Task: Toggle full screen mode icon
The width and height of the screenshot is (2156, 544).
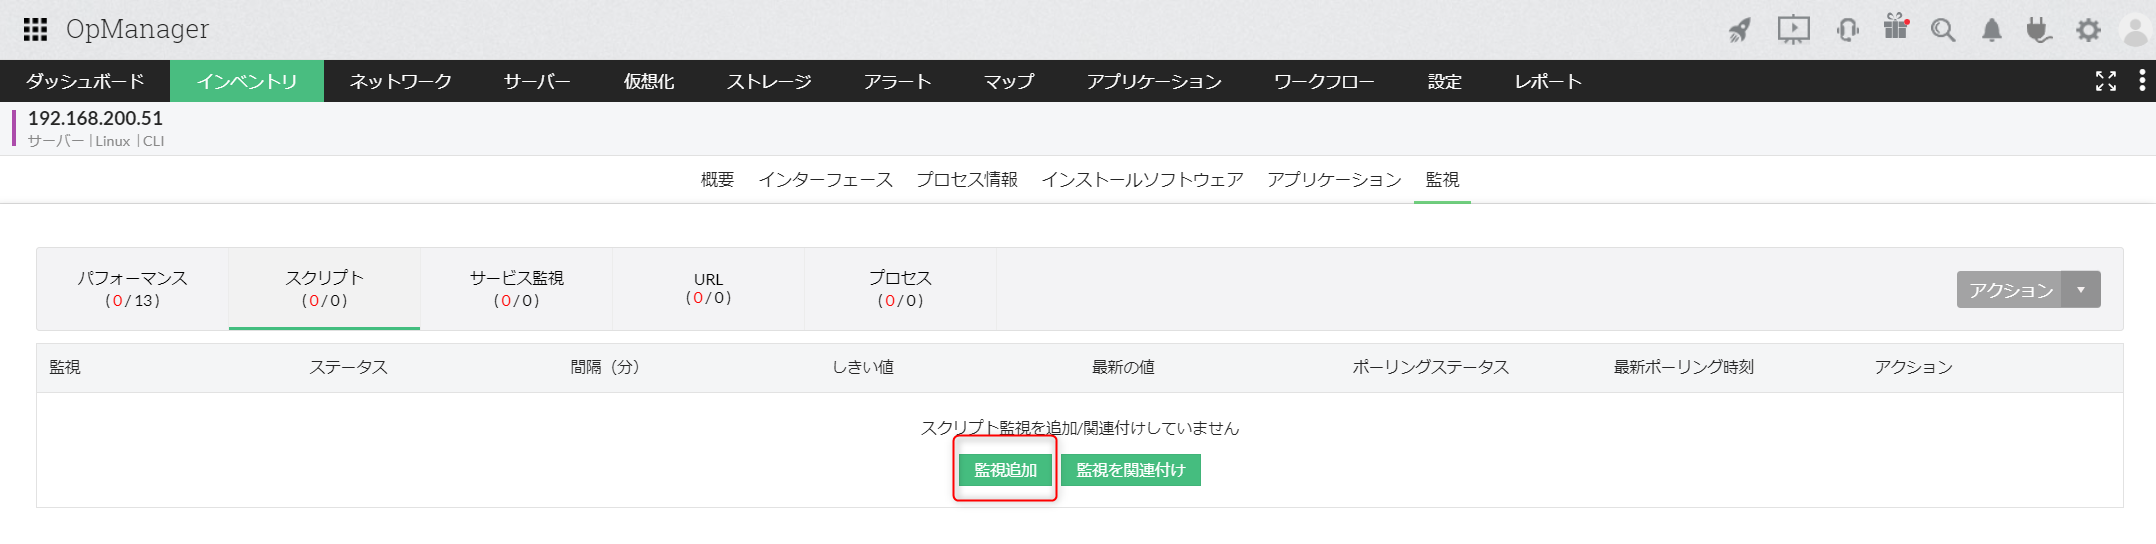Action: point(2106,81)
